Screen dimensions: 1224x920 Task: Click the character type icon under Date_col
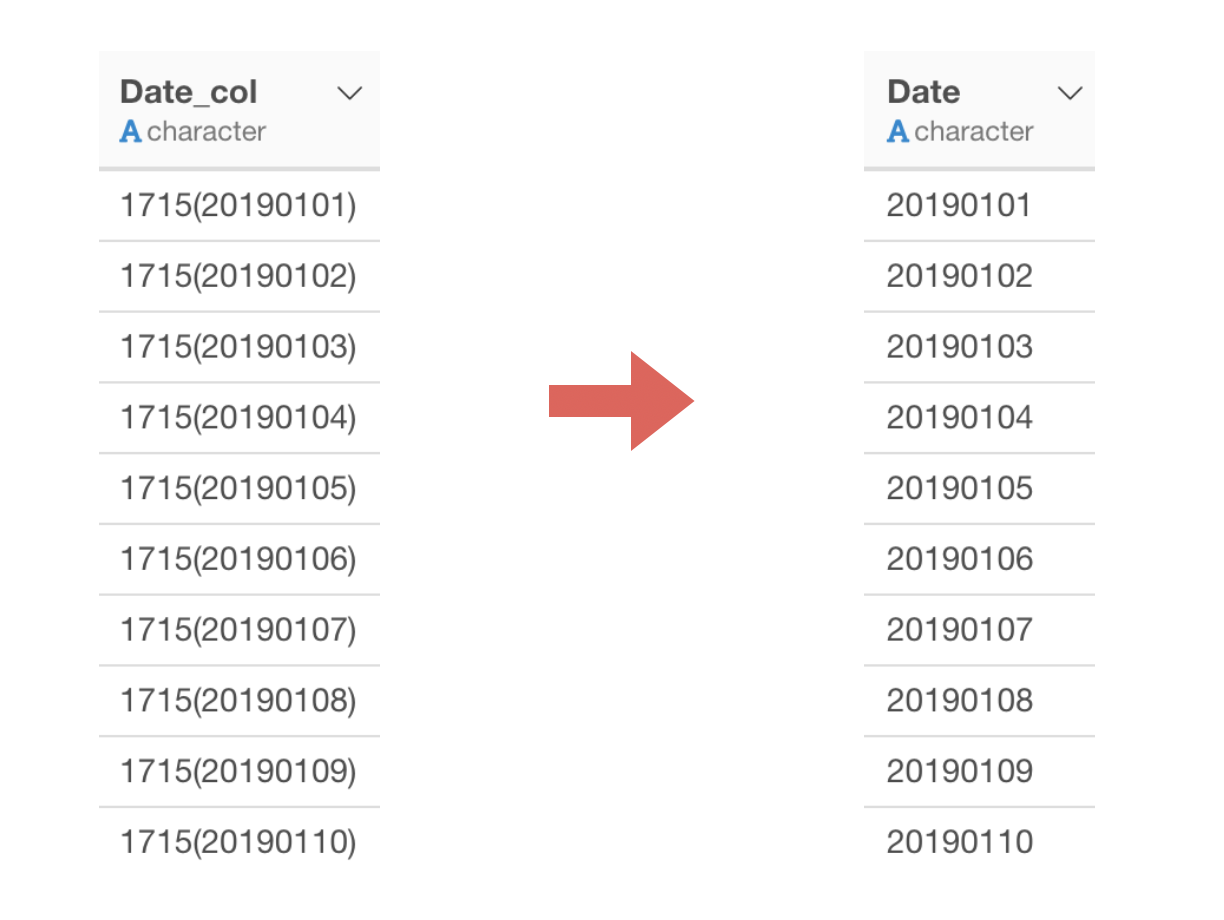pyautogui.click(x=130, y=132)
